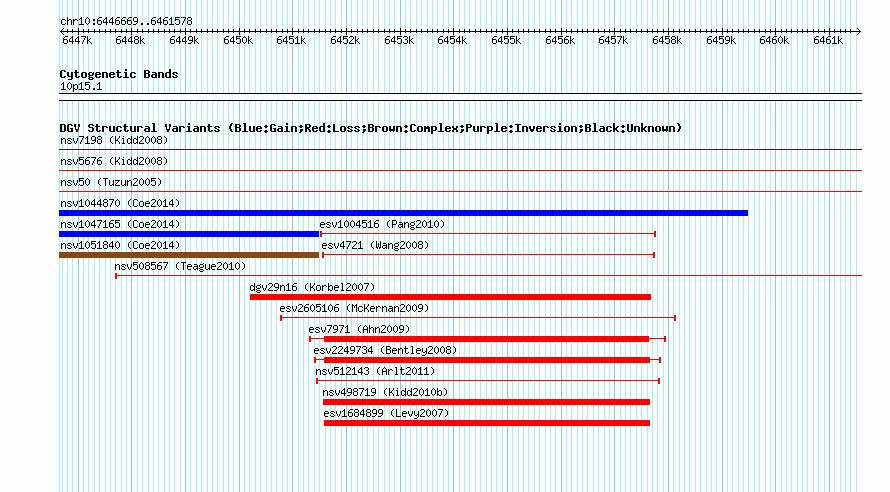Click the red esv1684899 loss bar
The height and width of the screenshot is (492, 890).
tap(487, 423)
